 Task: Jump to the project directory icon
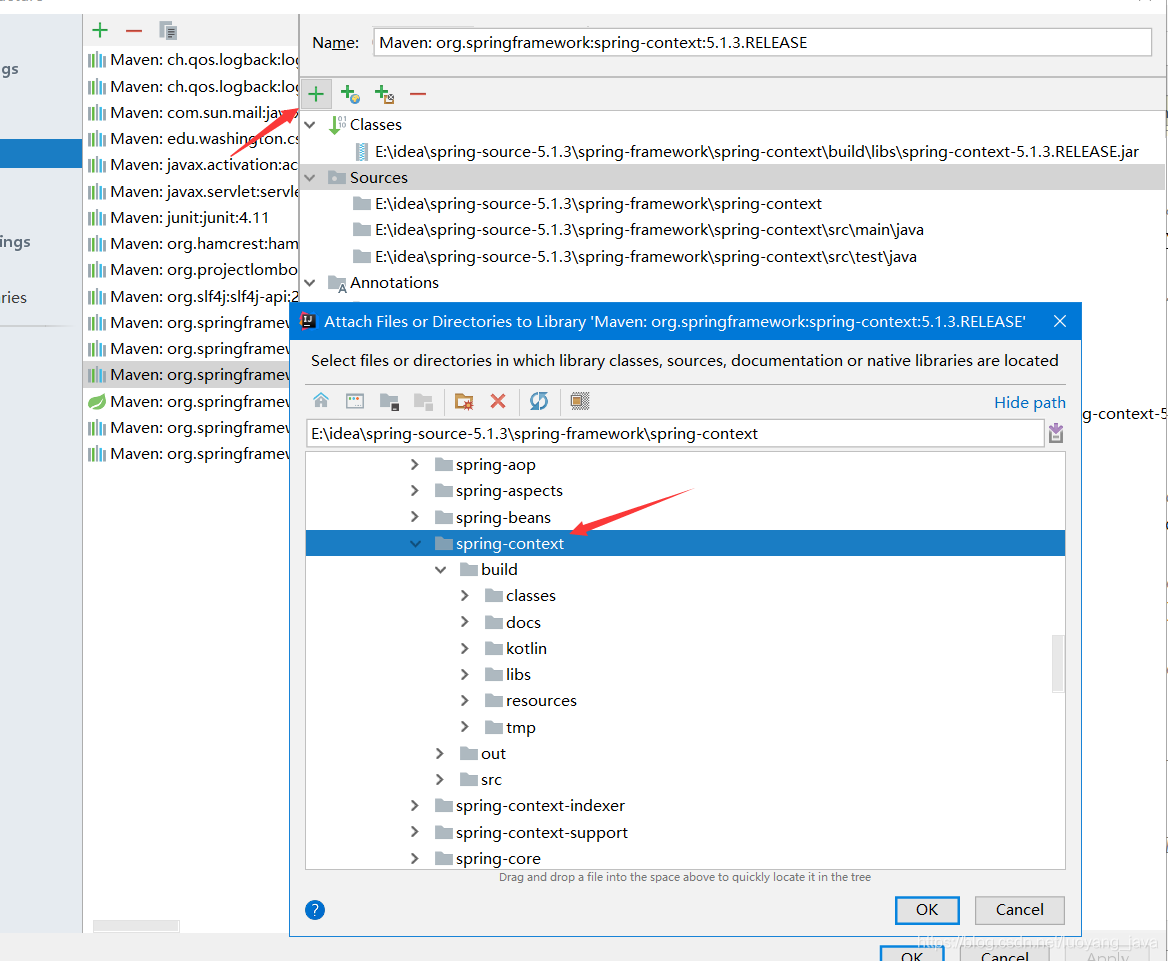[x=389, y=402]
